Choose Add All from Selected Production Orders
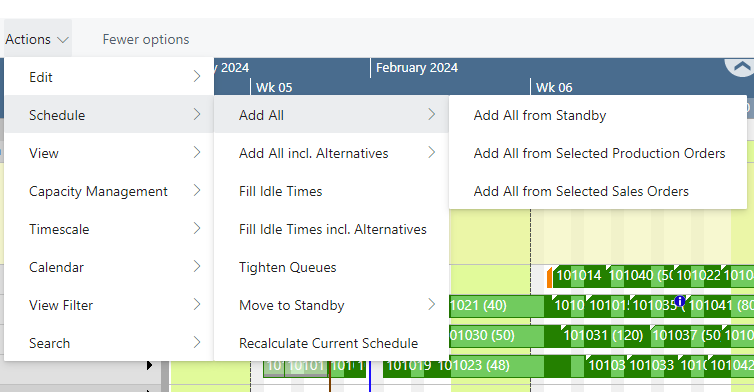Screen dimensions: 754x392 click(x=598, y=153)
